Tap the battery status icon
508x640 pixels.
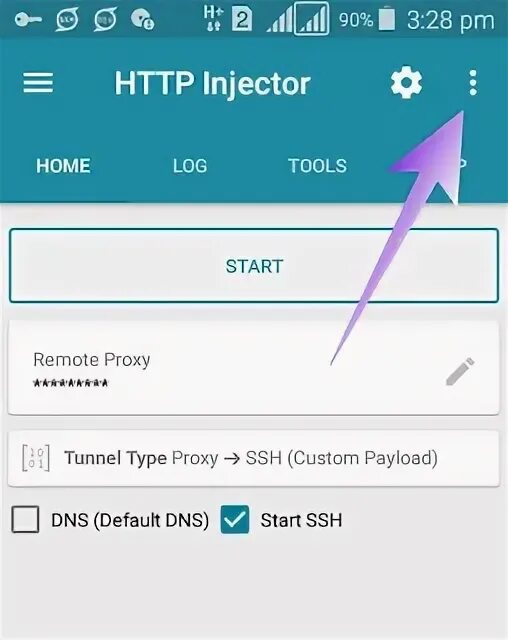tap(387, 20)
